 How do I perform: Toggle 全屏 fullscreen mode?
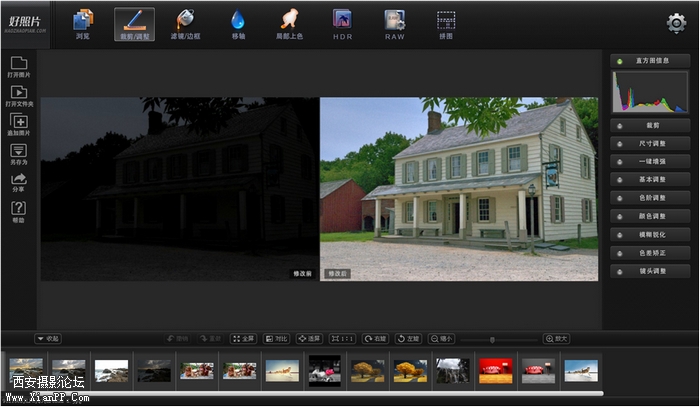pos(243,339)
